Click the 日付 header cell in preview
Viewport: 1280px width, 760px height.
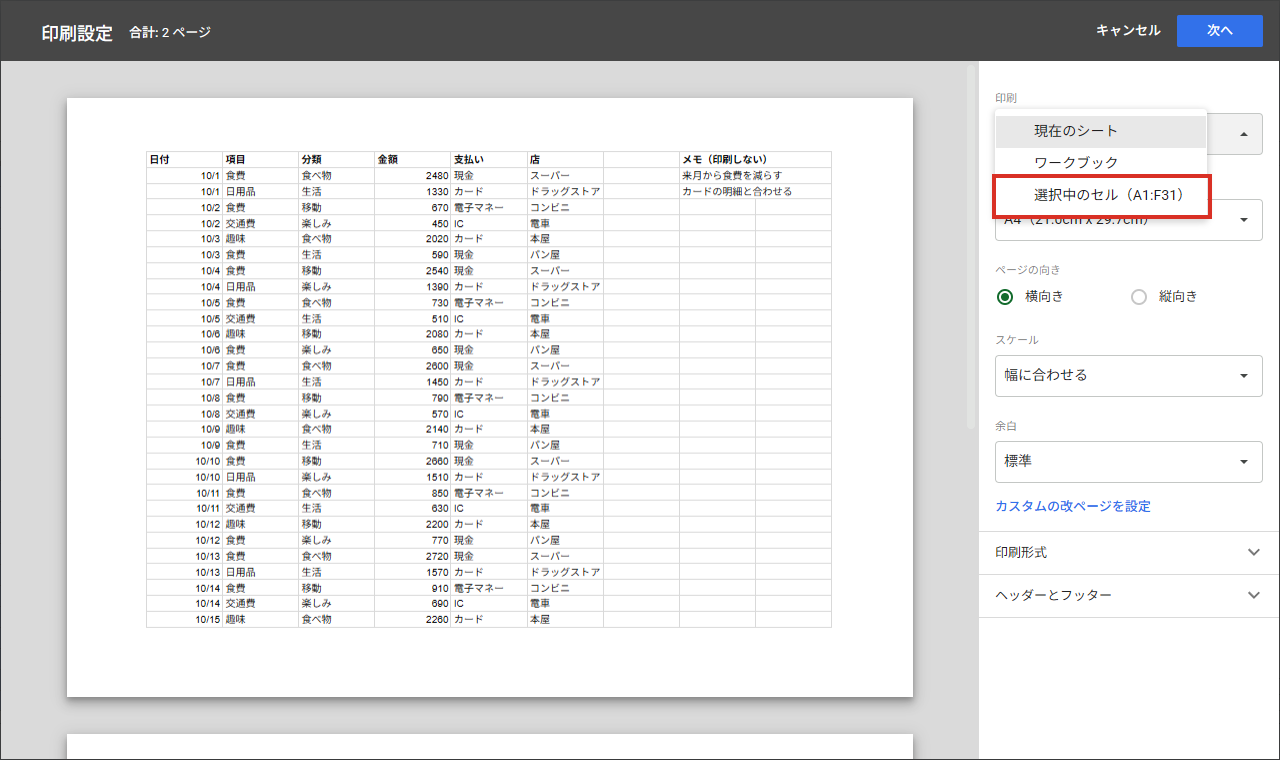click(x=184, y=159)
